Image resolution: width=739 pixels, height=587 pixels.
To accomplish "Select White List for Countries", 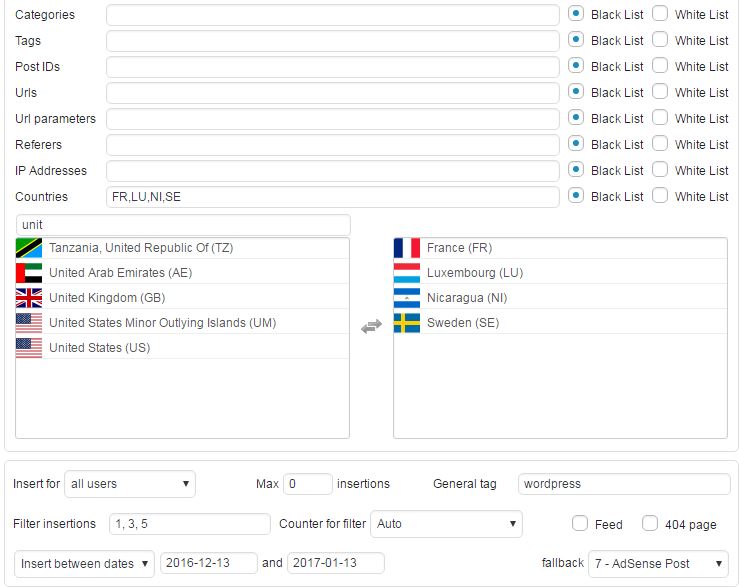I will 660,195.
